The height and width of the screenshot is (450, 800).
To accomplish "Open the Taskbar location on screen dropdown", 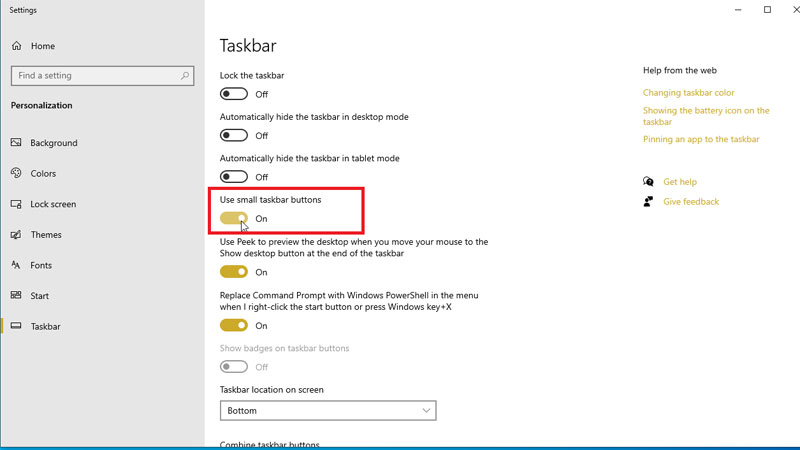I will point(328,410).
